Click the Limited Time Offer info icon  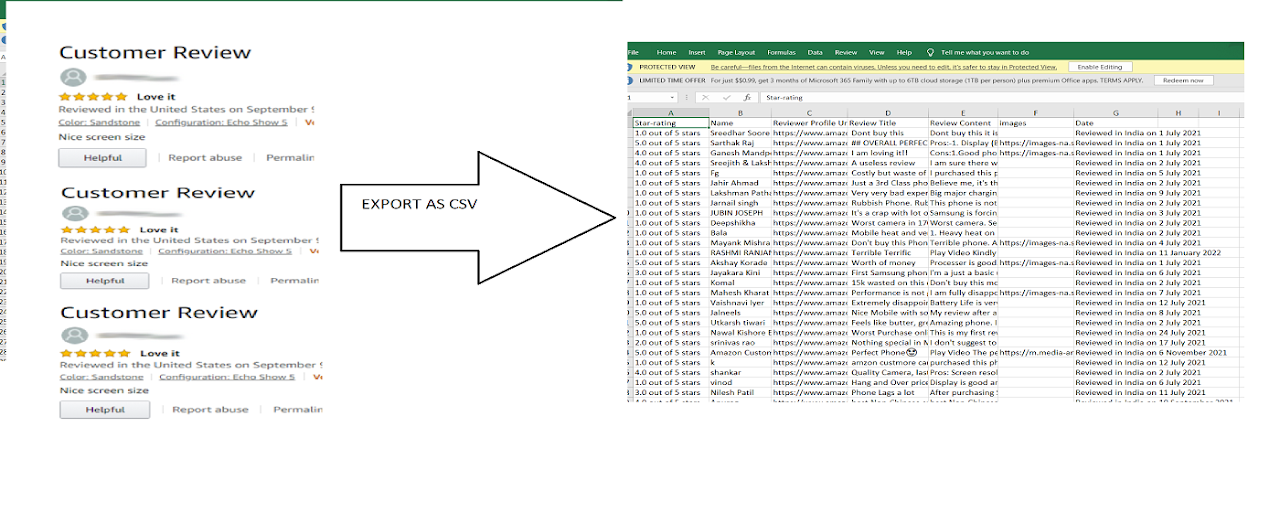click(632, 80)
